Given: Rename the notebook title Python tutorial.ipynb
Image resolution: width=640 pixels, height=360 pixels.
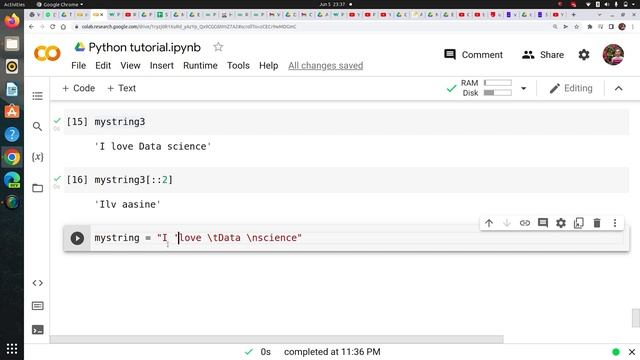Looking at the screenshot, I should 144,47.
